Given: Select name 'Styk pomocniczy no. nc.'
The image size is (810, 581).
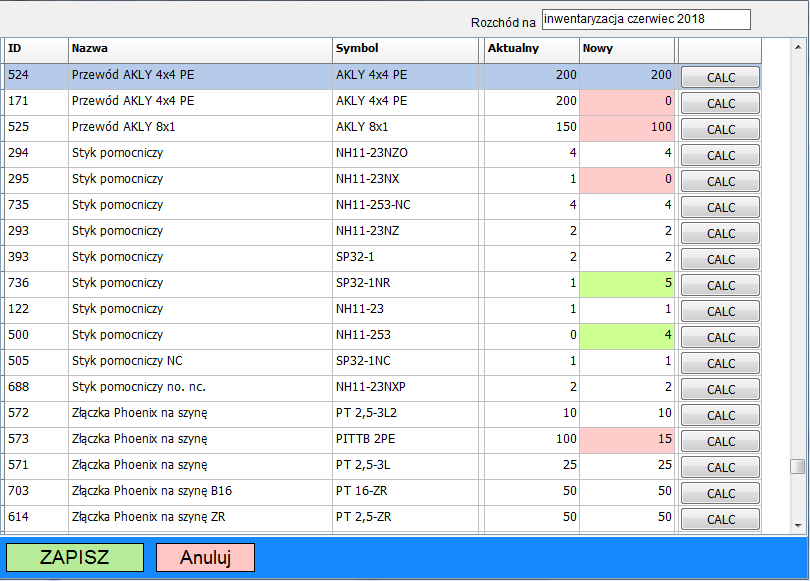Looking at the screenshot, I should pyautogui.click(x=200, y=389).
